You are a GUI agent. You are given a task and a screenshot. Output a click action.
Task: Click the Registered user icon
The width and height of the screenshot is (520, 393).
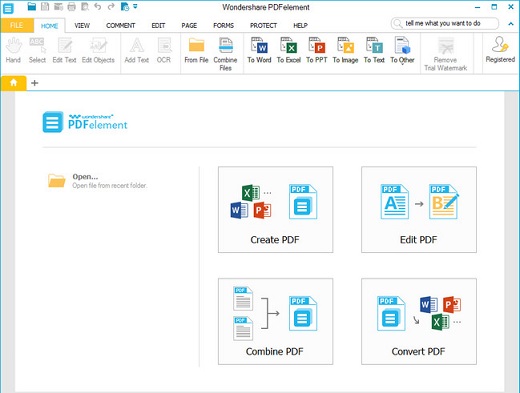point(500,50)
